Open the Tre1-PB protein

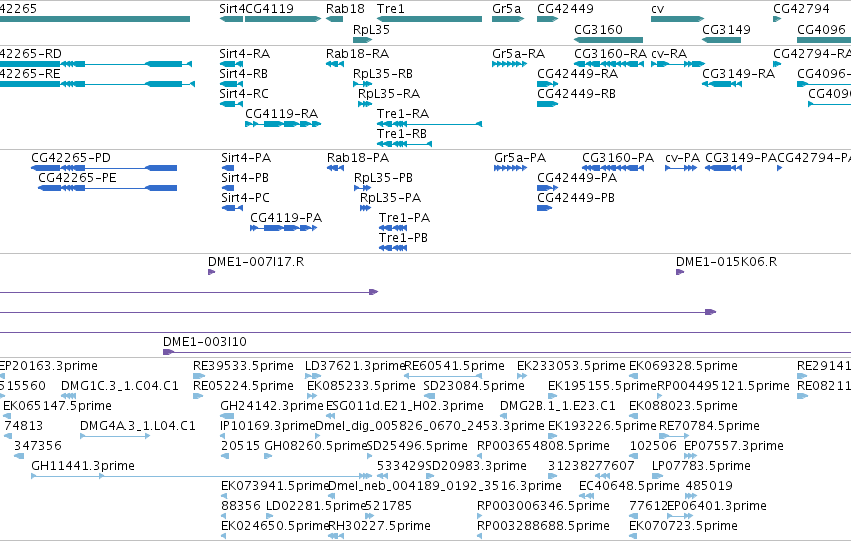click(x=393, y=248)
